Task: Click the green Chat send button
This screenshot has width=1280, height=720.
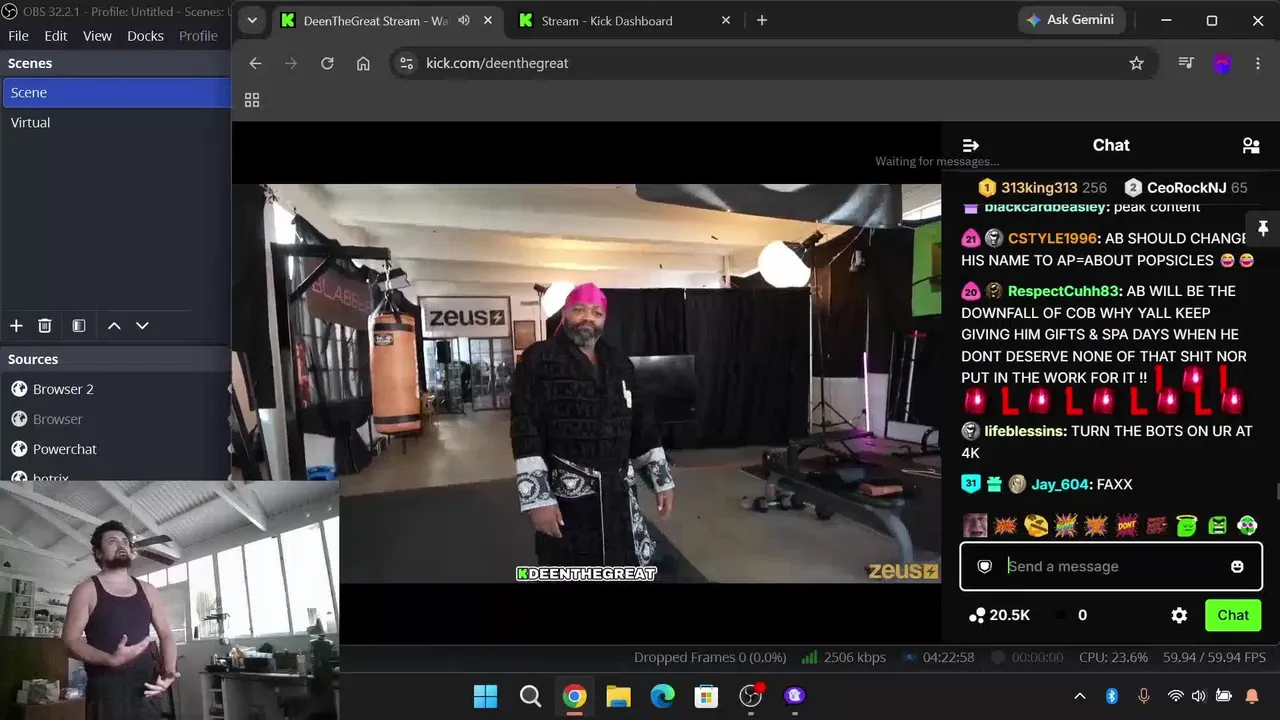Action: [1232, 615]
